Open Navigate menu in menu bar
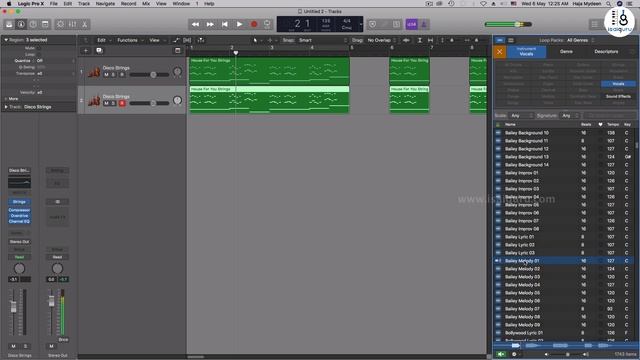This screenshot has height=360, width=640. [x=105, y=4]
